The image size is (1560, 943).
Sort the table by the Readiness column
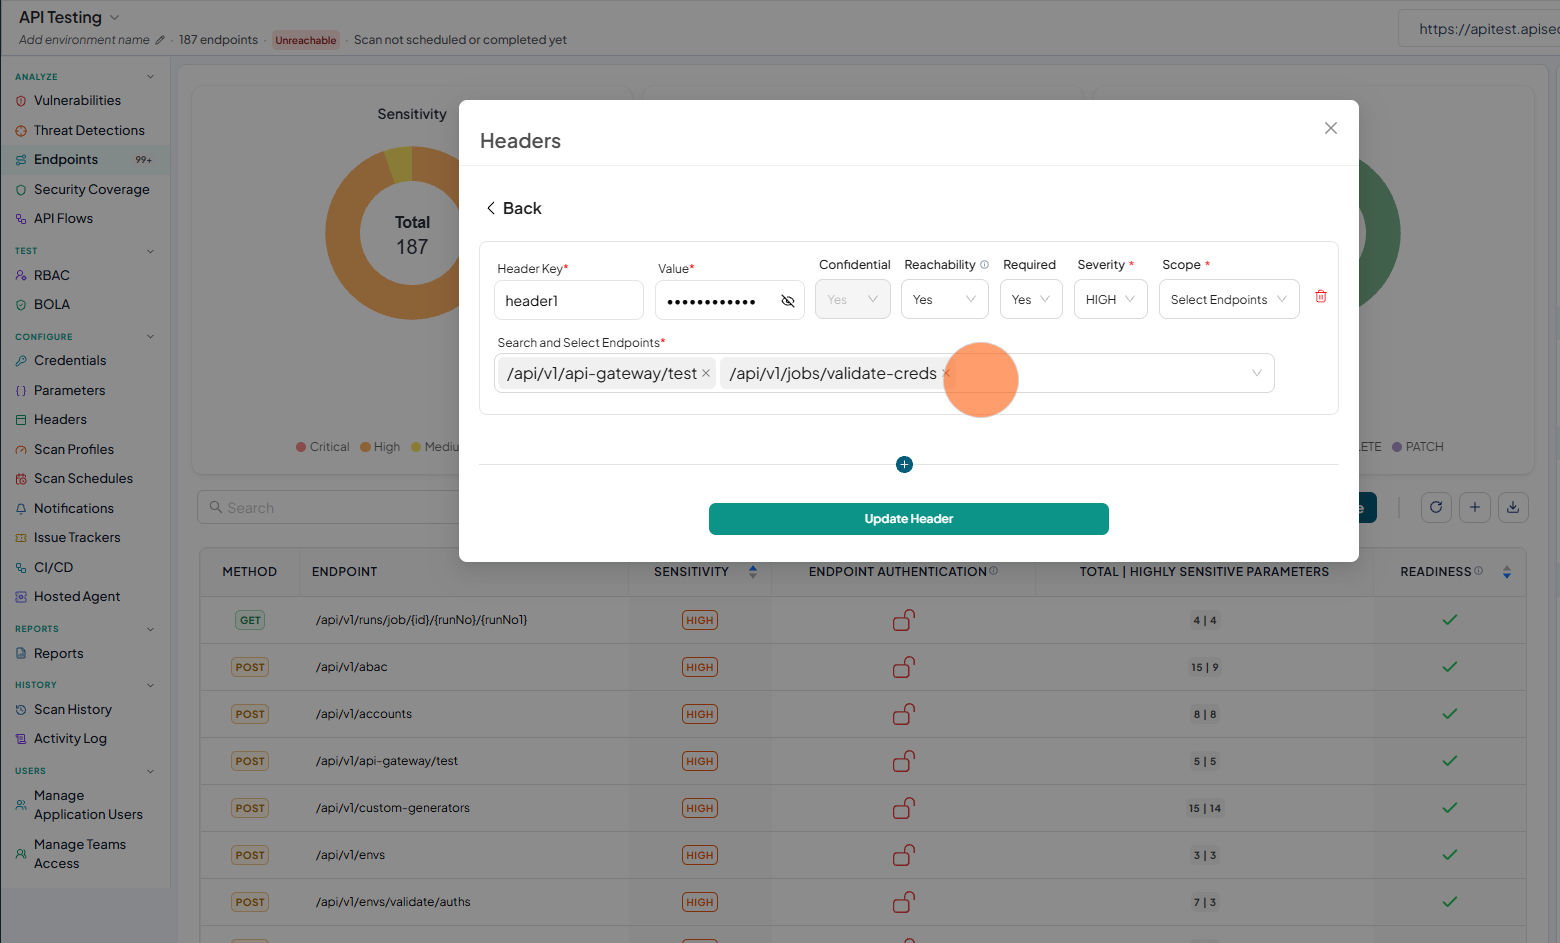pyautogui.click(x=1507, y=572)
